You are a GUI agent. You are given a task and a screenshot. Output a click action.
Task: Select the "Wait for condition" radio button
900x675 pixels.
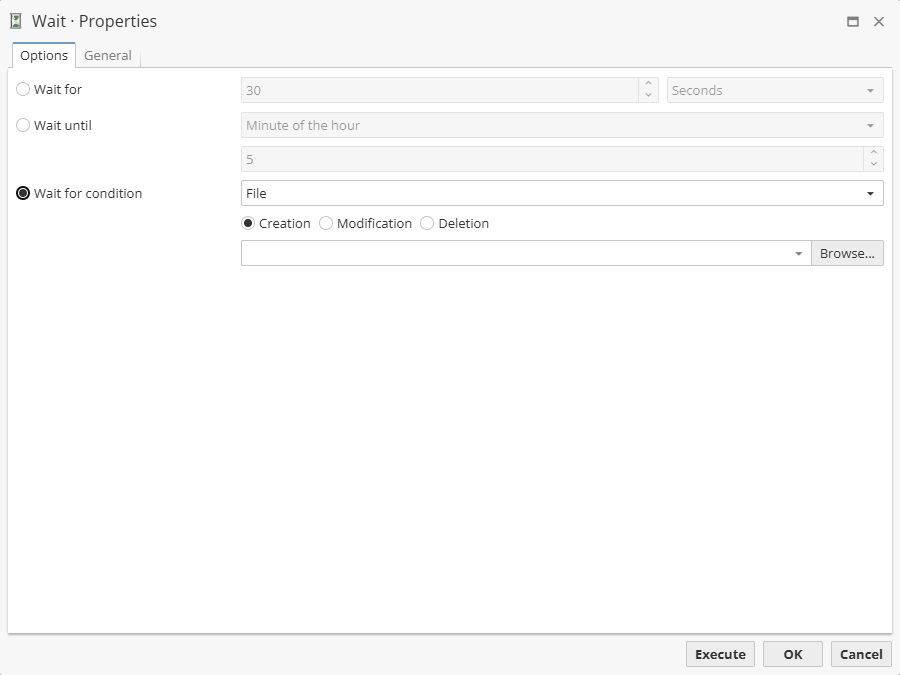pos(22,193)
